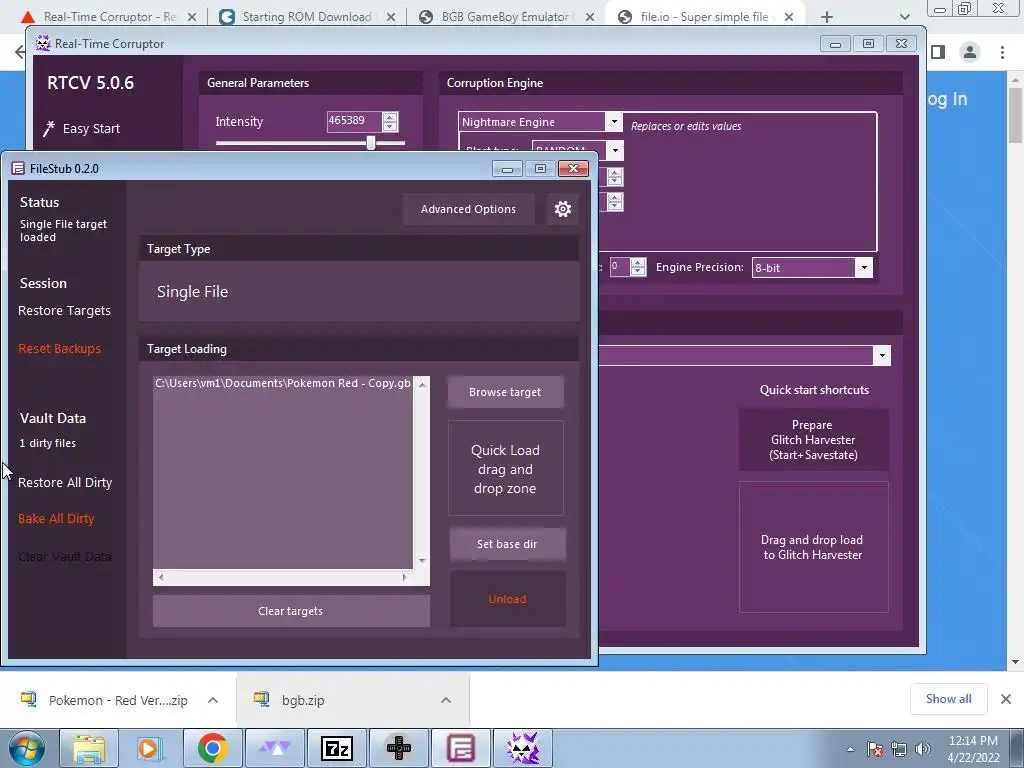Click the Intensity slider handle
Screen dimensions: 1024x768
pyautogui.click(x=371, y=142)
